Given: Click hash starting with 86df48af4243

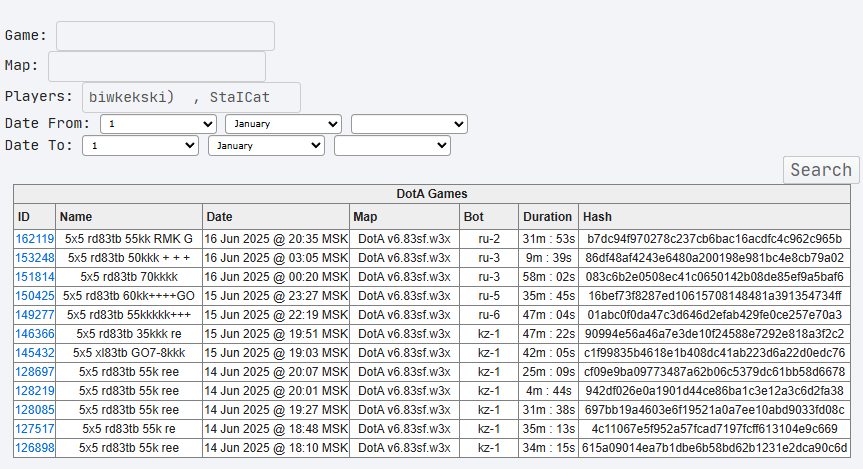Looking at the screenshot, I should pos(714,258).
